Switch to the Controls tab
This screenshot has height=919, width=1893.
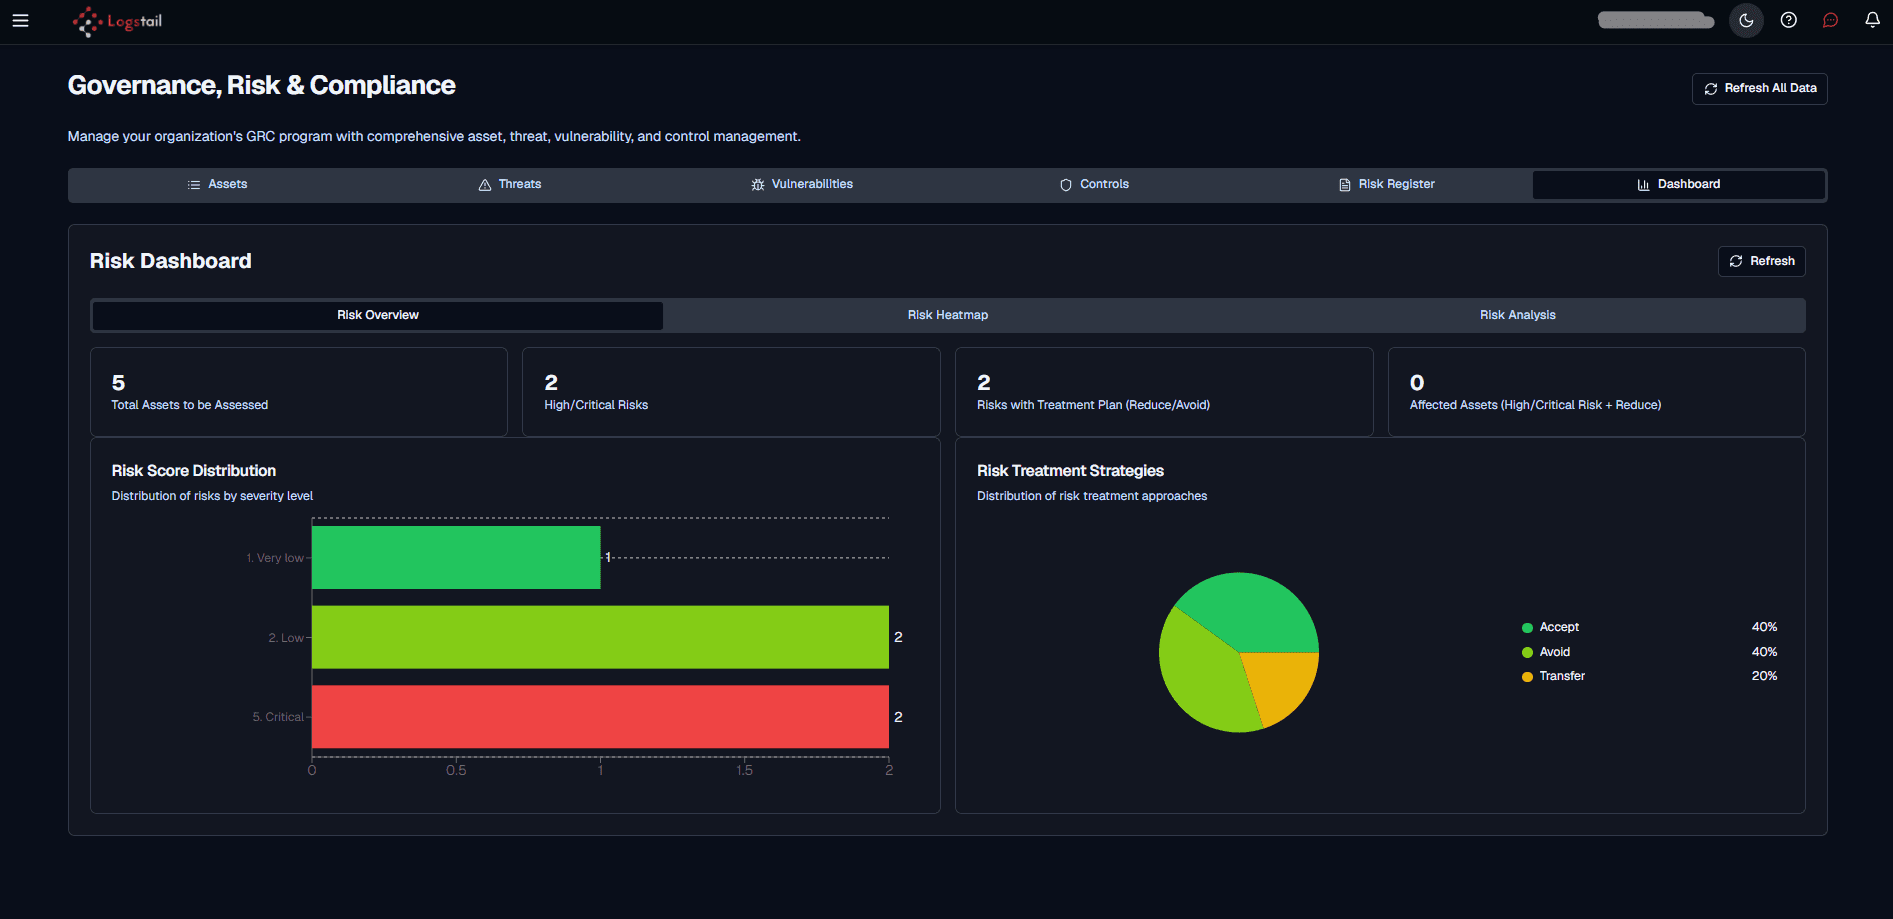(x=1094, y=185)
